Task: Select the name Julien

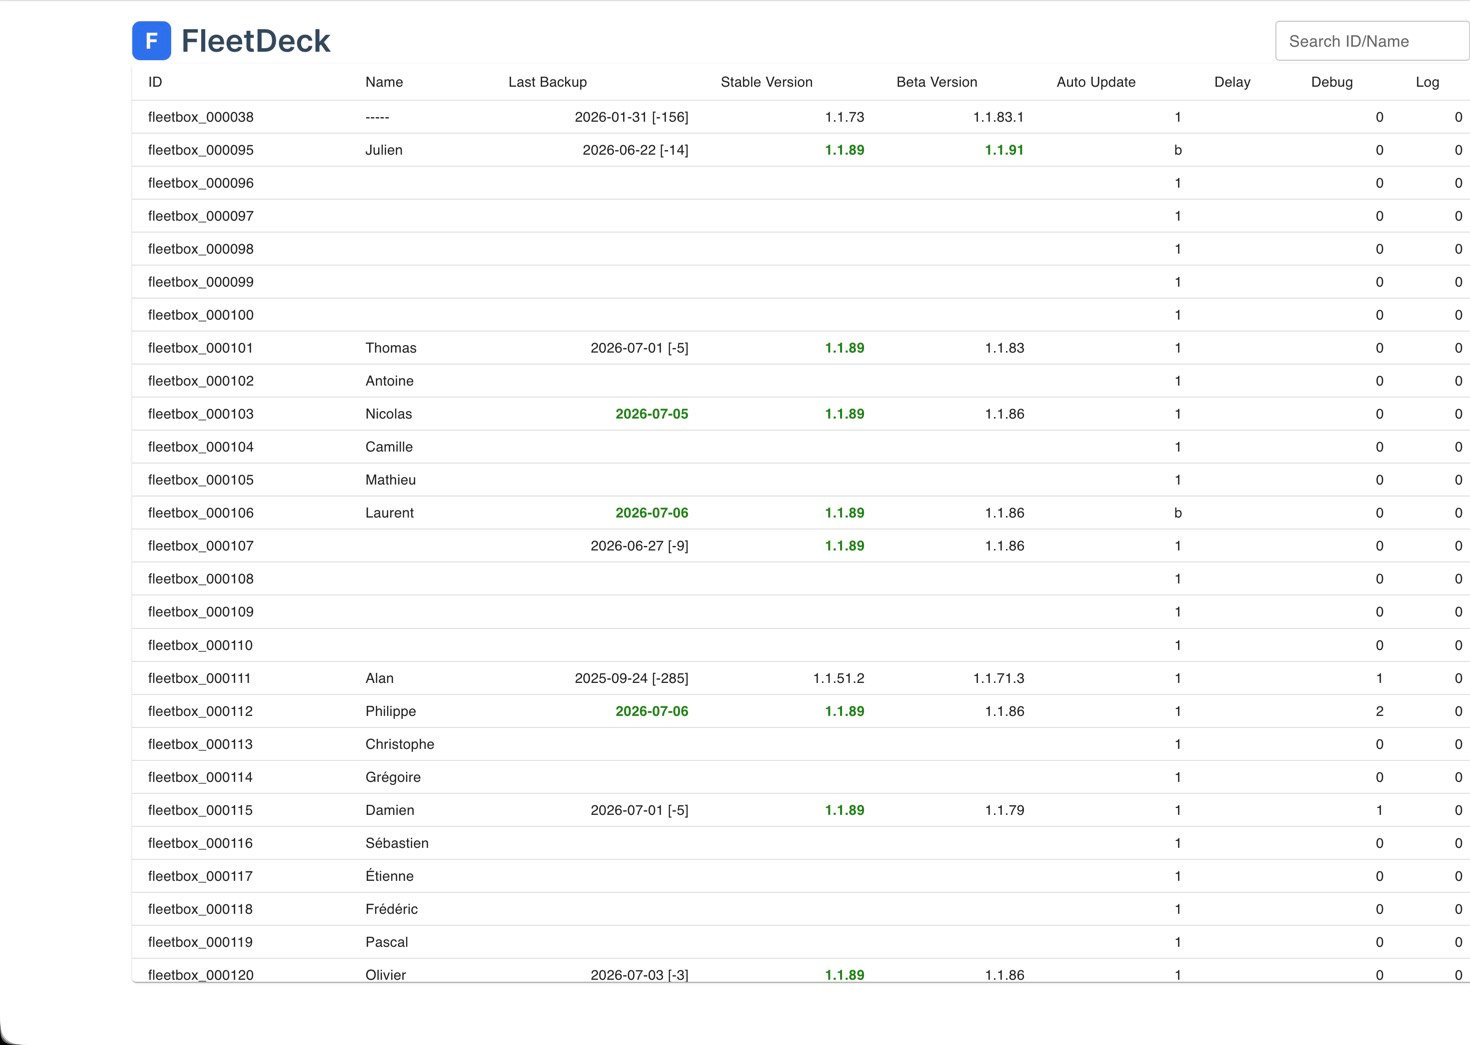Action: coord(384,150)
